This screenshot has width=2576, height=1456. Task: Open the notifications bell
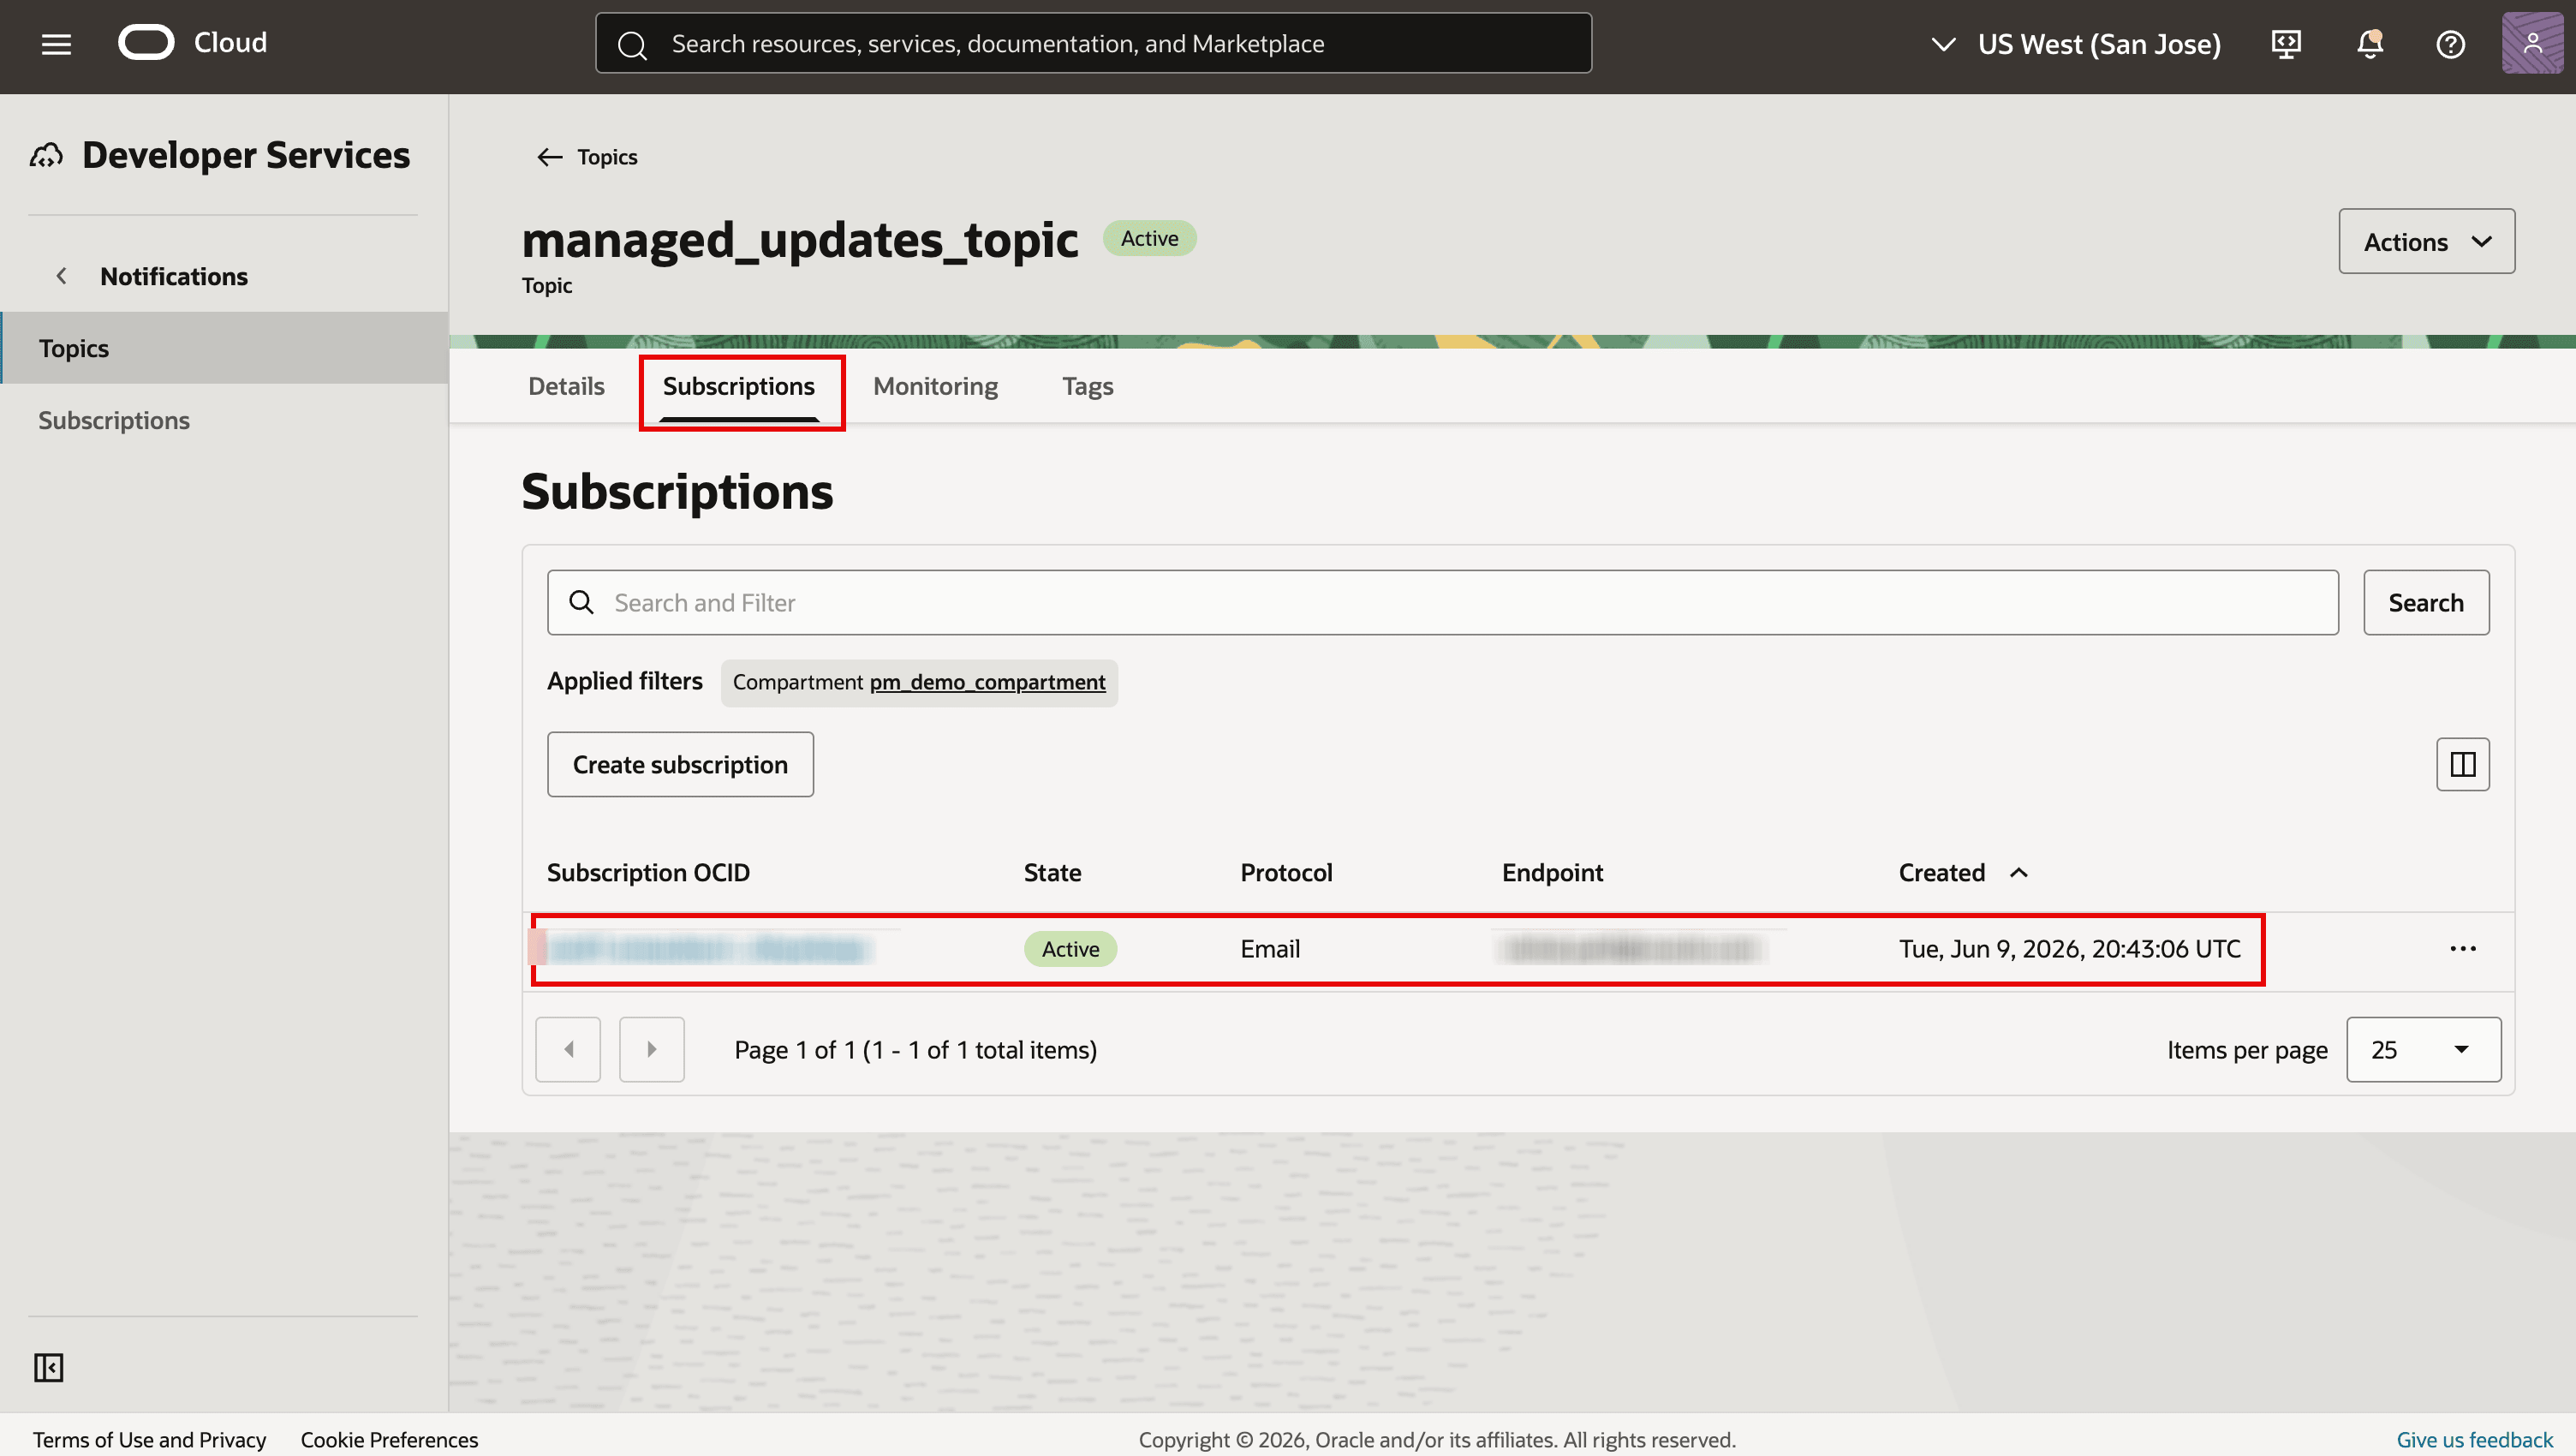(2369, 44)
